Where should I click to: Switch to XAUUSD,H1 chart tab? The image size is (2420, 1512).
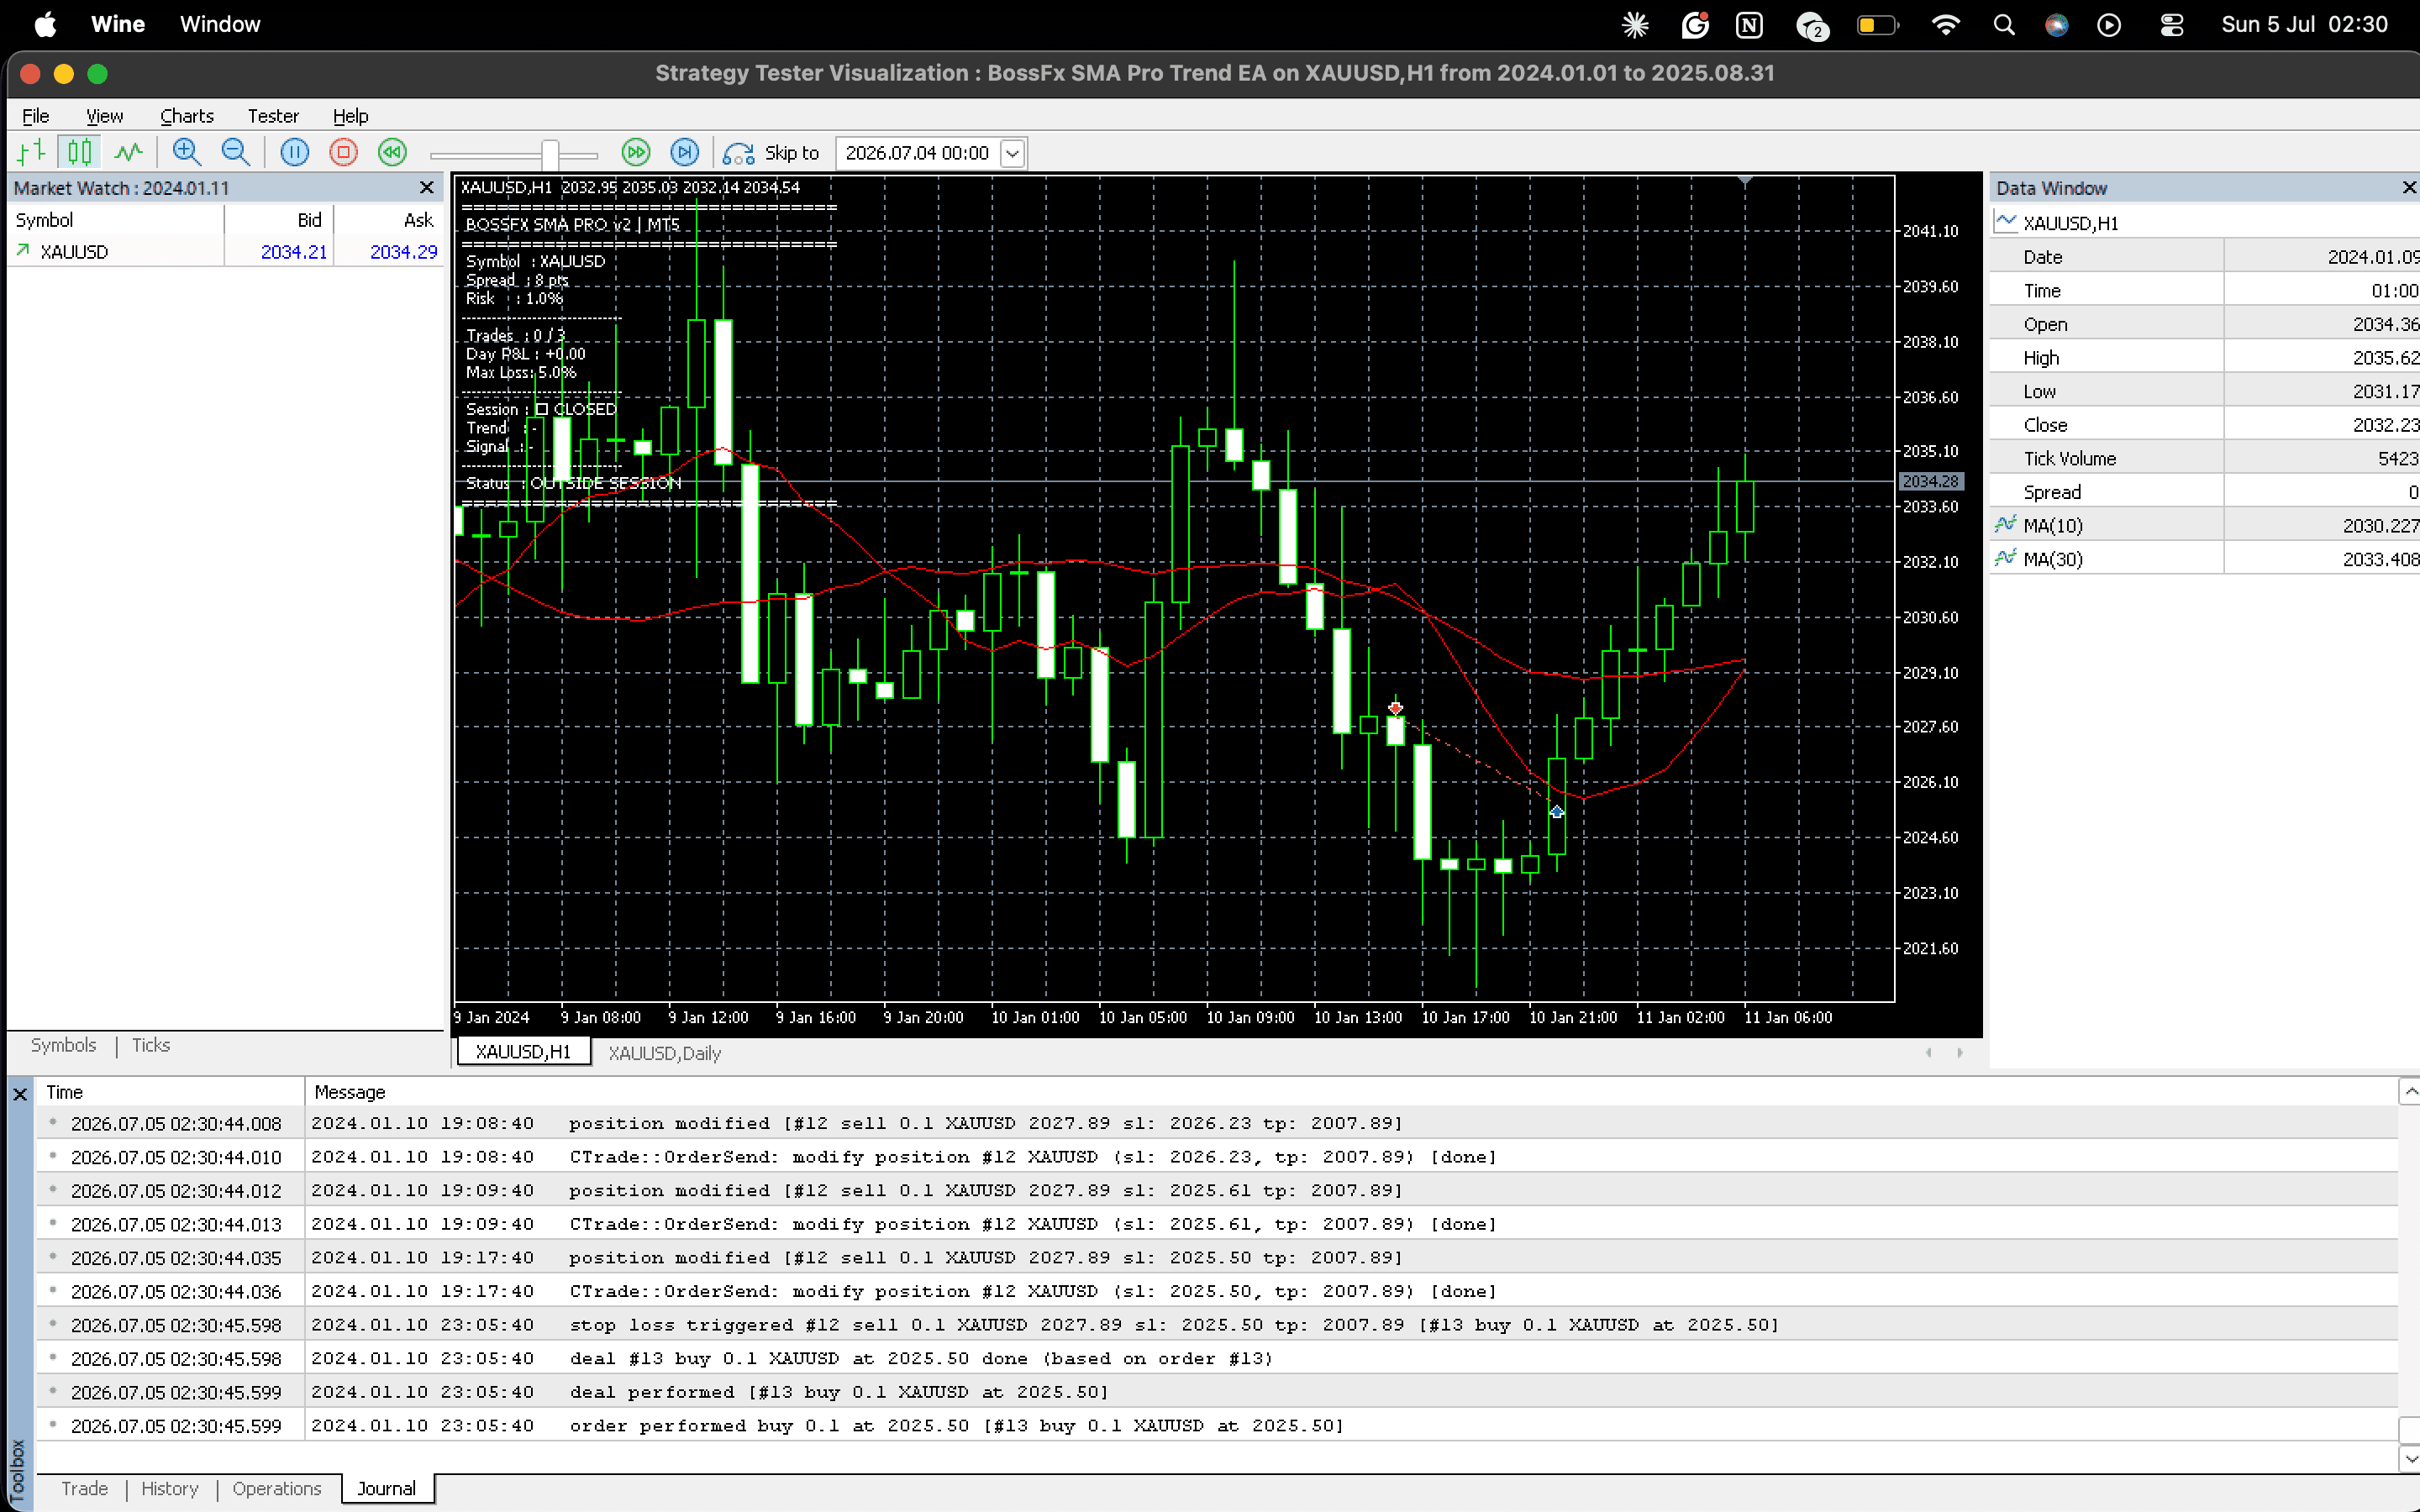[x=523, y=1052]
